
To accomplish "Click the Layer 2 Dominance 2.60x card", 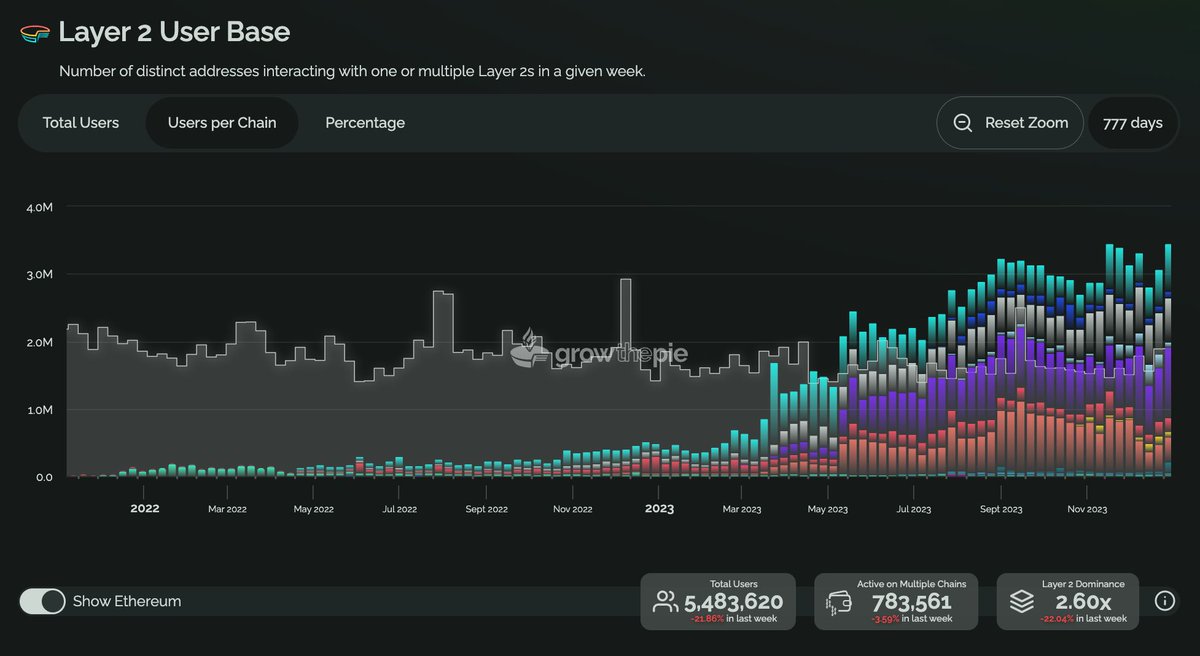I will coord(1067,601).
